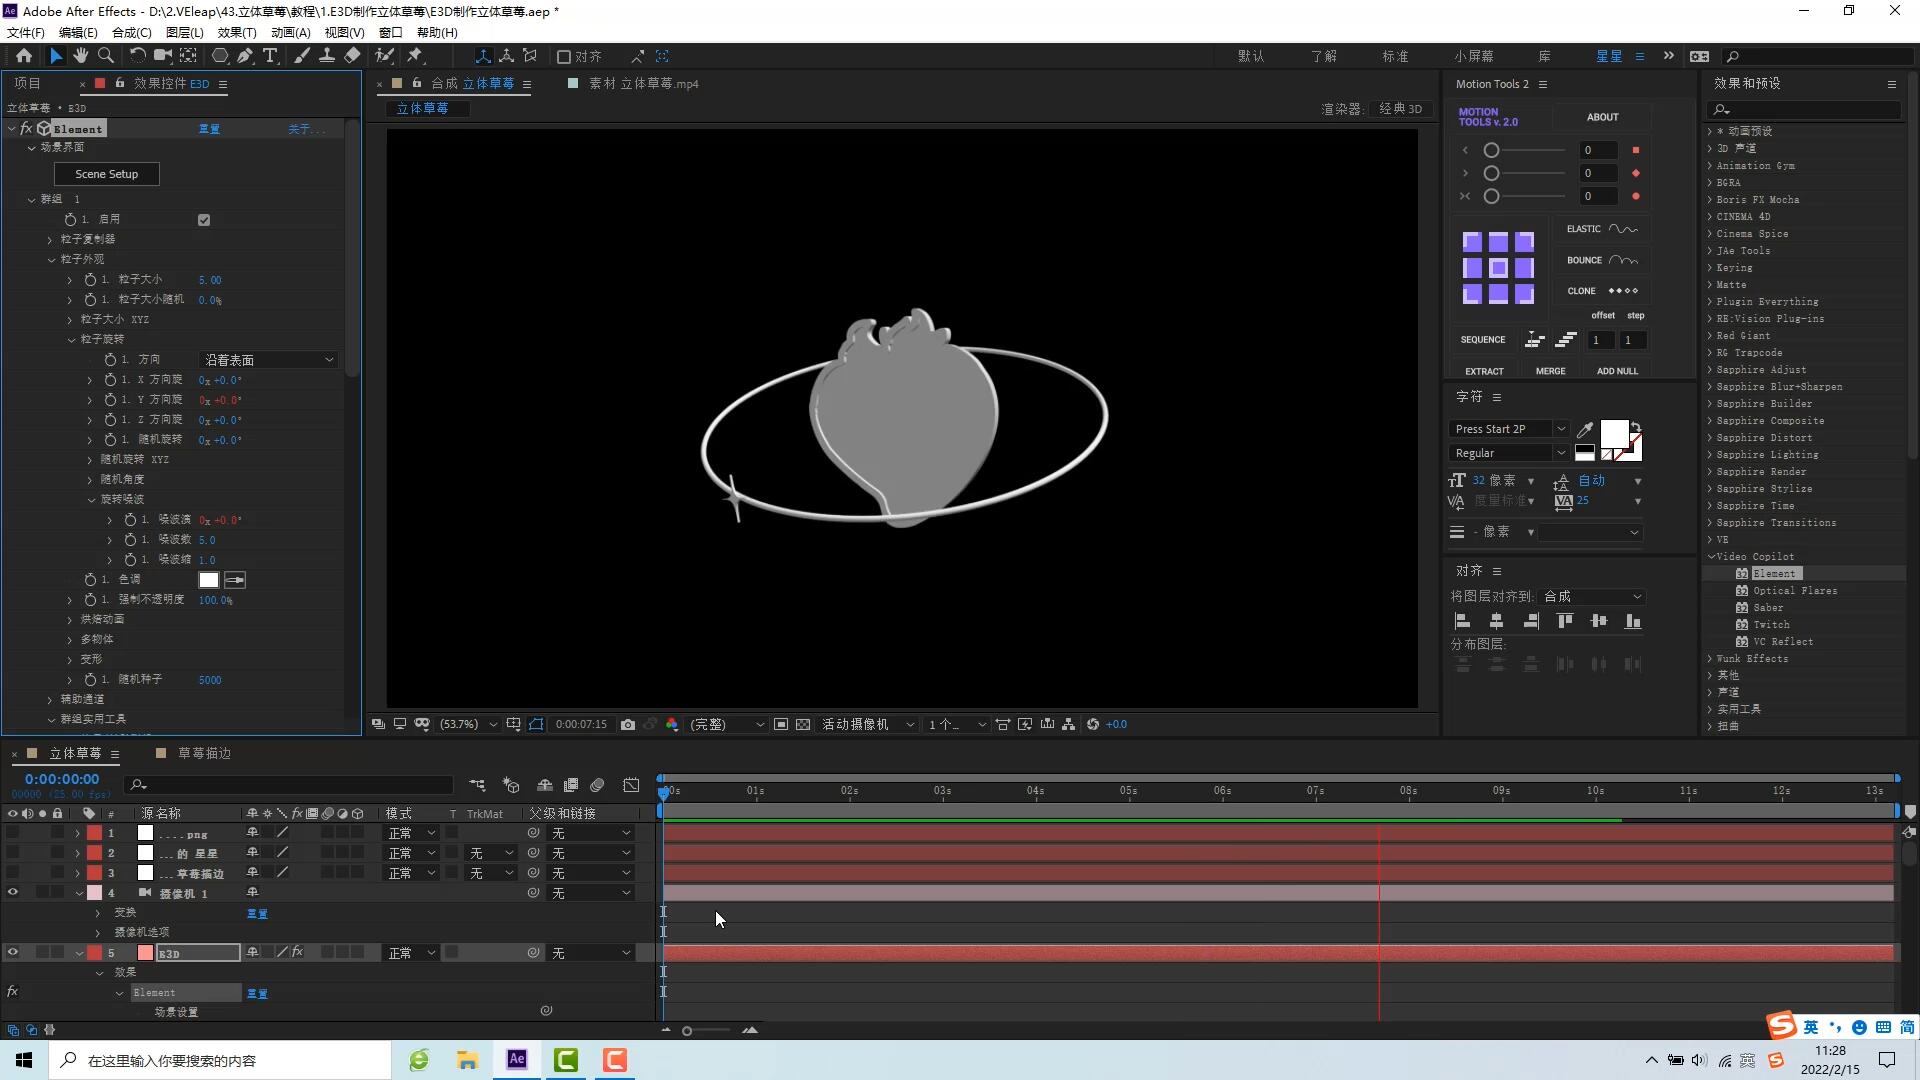This screenshot has height=1080, width=1920.
Task: Switch to 素材 立体草莓.mp4 tab
Action: coord(643,84)
